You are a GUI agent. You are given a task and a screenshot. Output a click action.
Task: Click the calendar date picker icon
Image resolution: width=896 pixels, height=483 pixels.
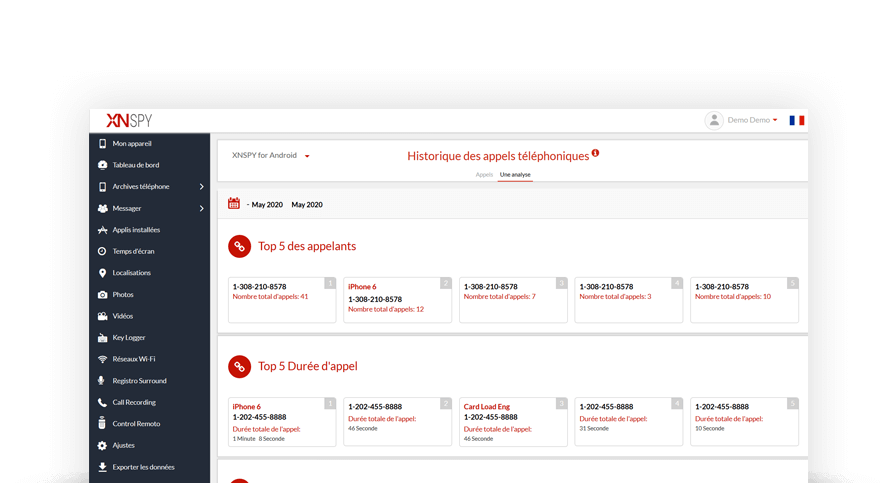(x=234, y=203)
